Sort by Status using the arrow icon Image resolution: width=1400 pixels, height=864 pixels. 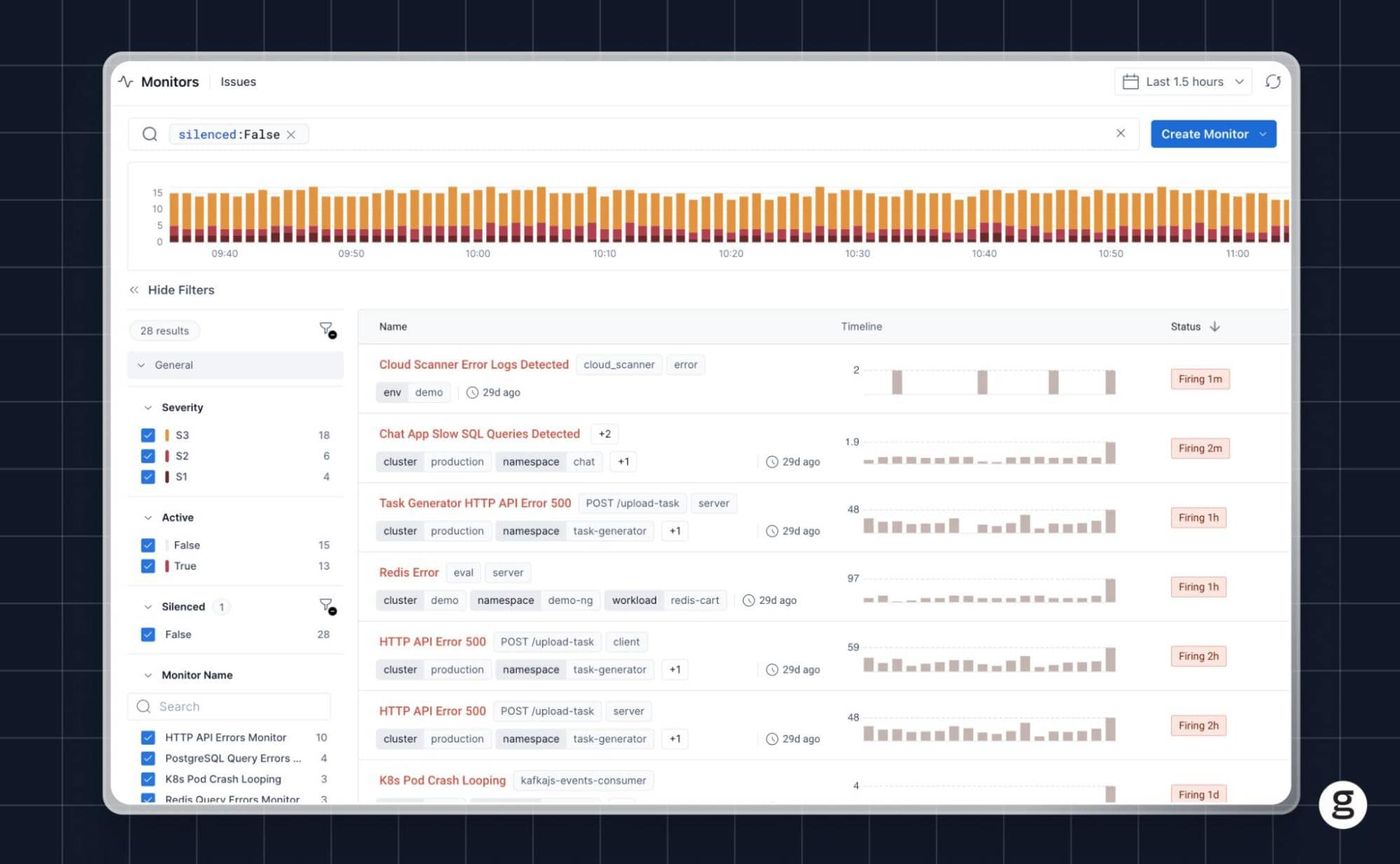pos(1214,326)
